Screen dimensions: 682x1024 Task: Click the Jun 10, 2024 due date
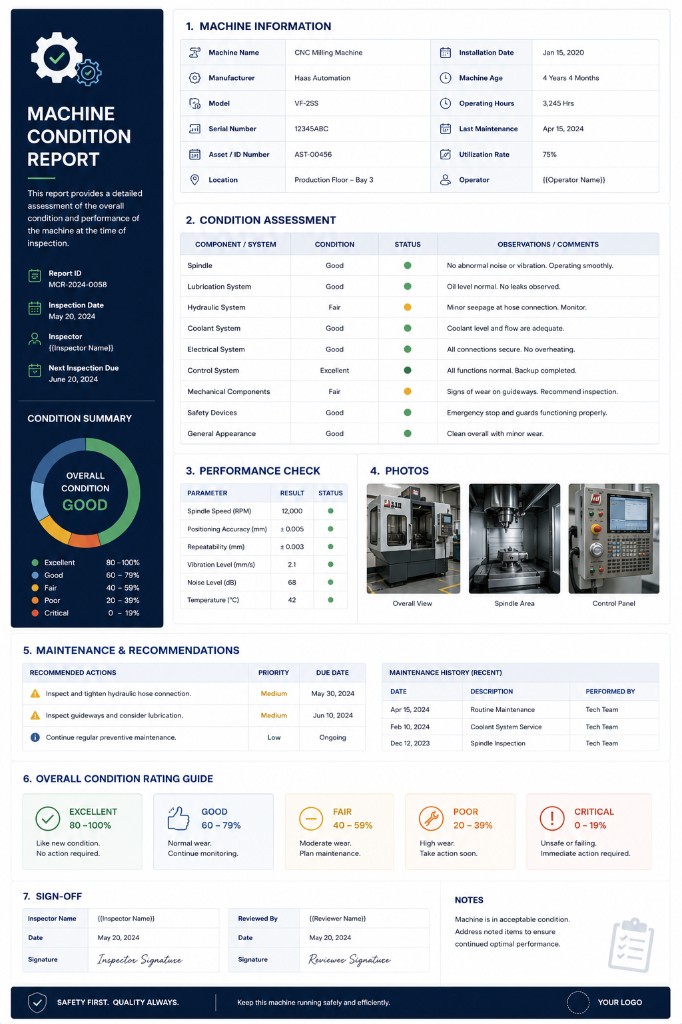pyautogui.click(x=333, y=715)
